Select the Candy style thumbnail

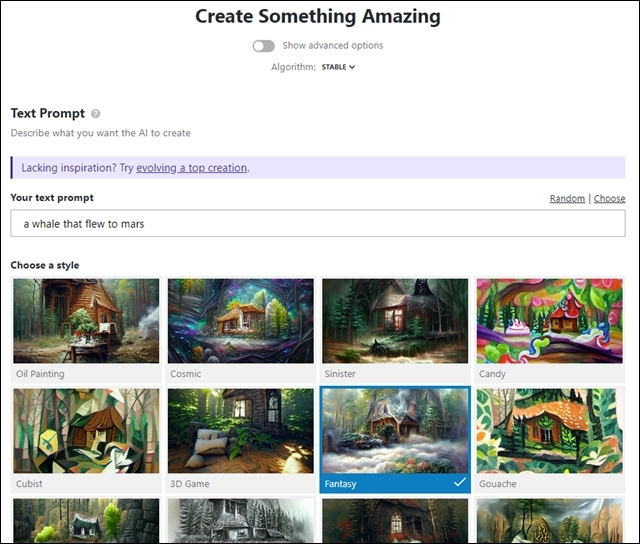tap(549, 321)
